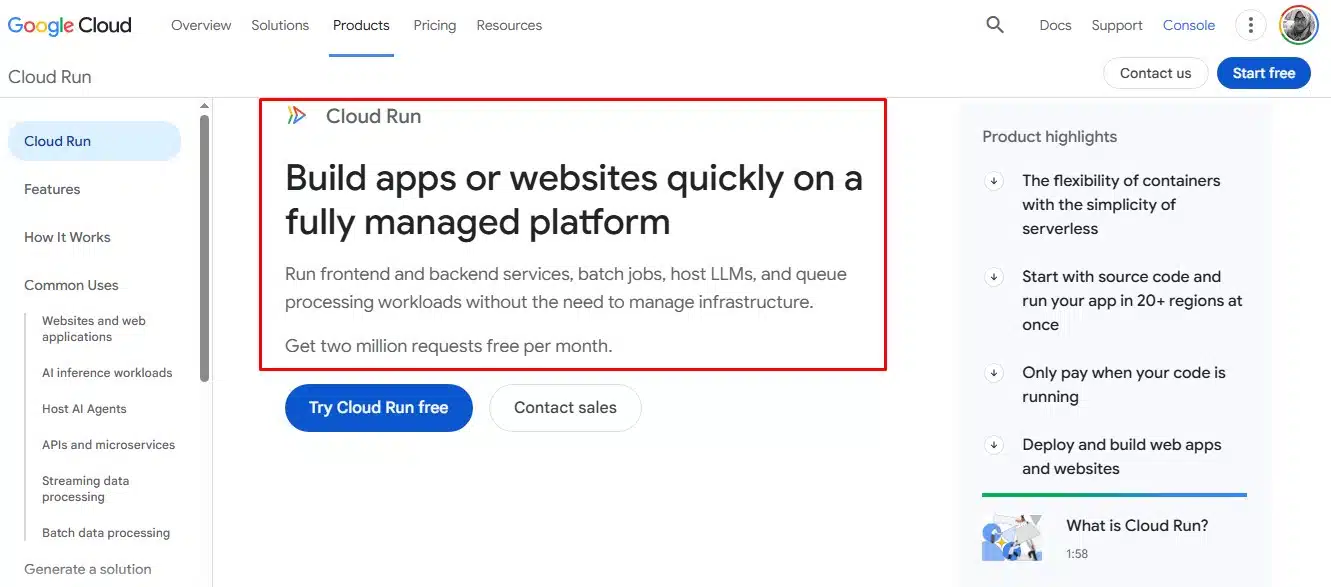
Task: Play the What is Cloud Run video thumbnail
Action: [x=1012, y=538]
